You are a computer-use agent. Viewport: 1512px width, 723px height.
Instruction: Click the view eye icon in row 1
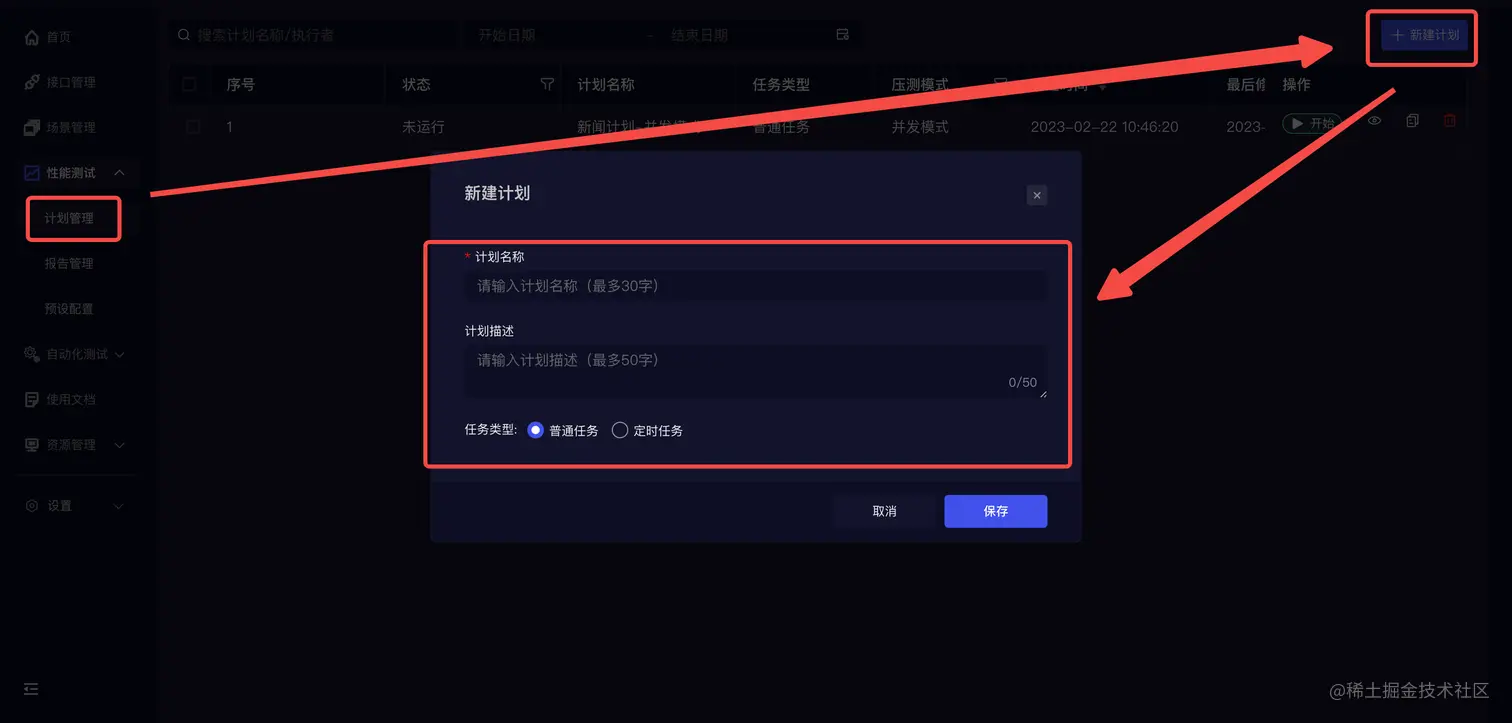click(1375, 121)
